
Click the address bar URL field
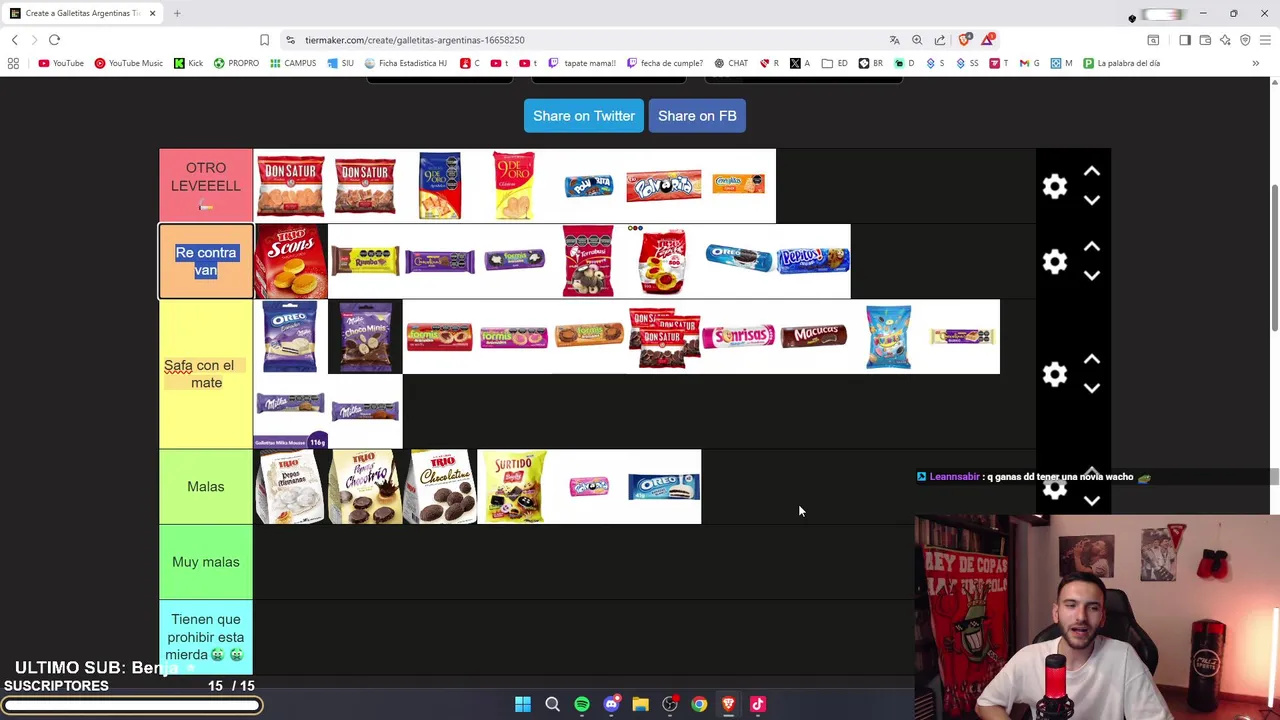[x=580, y=40]
